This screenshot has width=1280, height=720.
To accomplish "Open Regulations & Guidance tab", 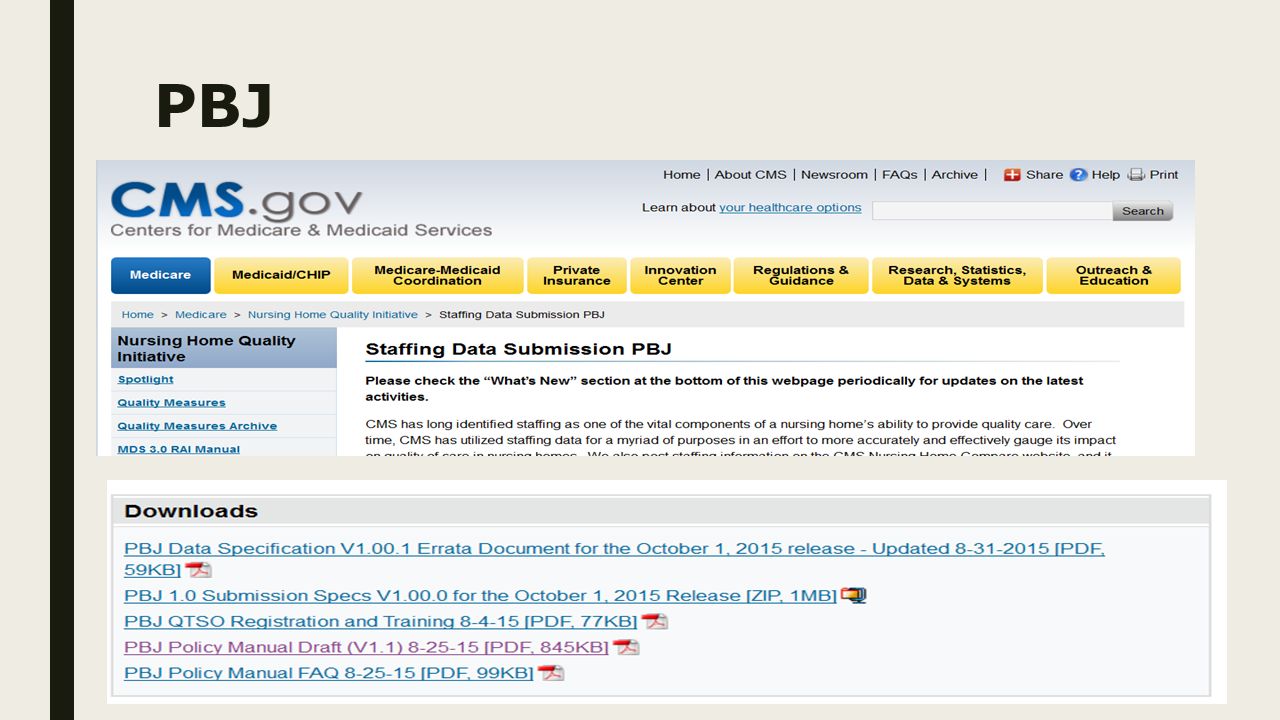I will tap(801, 275).
